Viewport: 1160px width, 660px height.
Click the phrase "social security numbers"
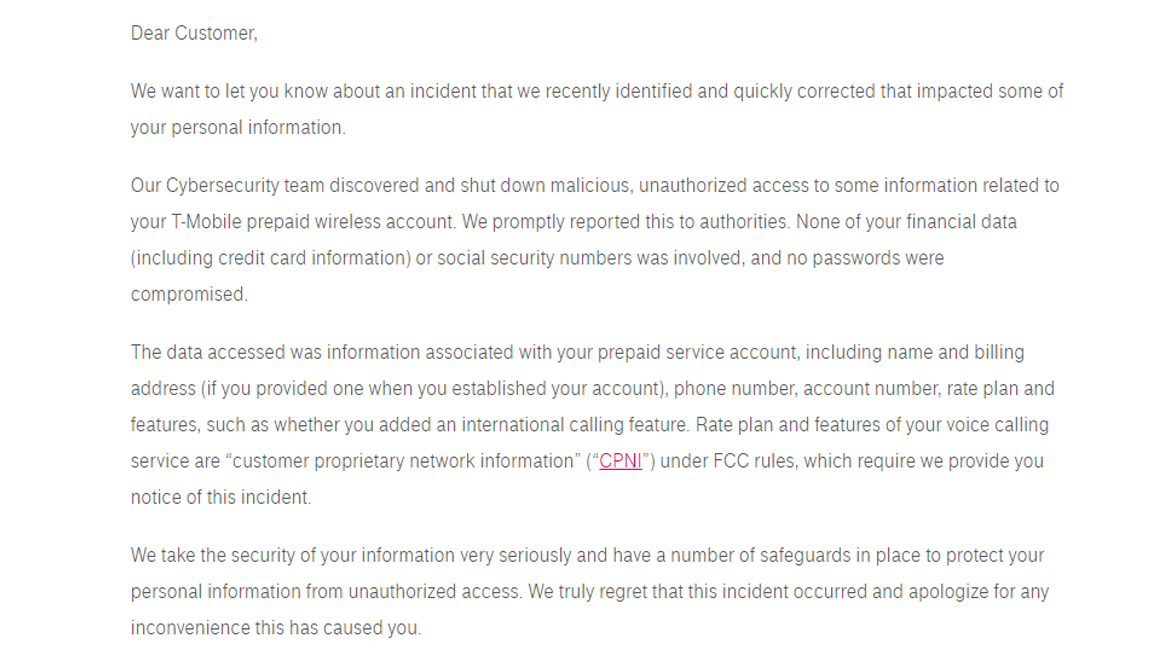(531, 258)
